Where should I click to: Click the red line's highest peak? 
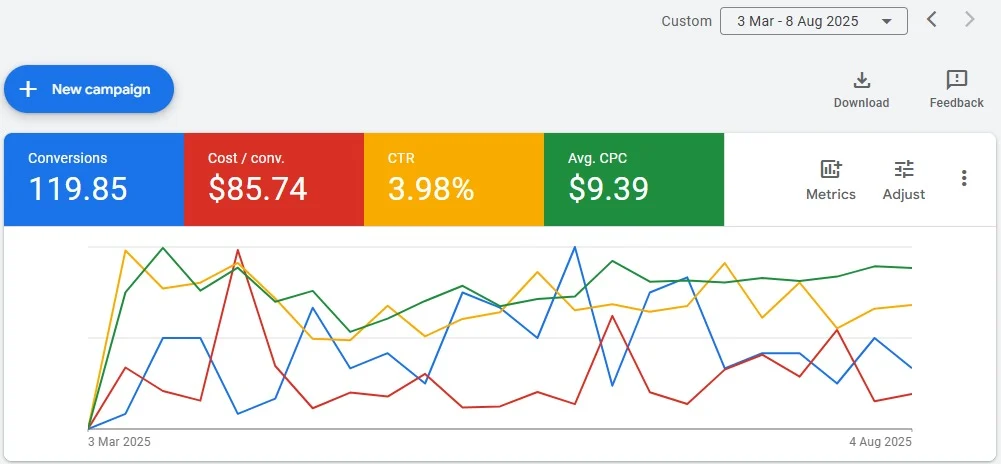tap(238, 250)
